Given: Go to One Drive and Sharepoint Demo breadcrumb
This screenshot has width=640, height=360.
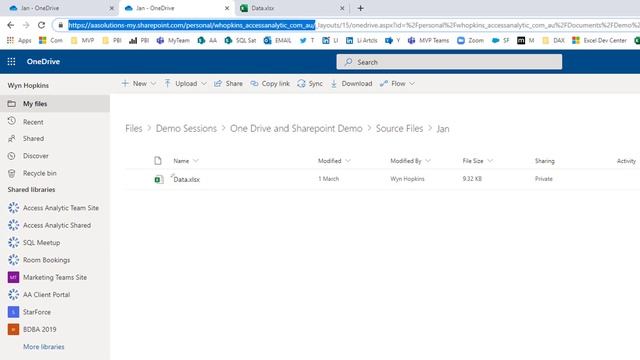Looking at the screenshot, I should click(x=296, y=129).
